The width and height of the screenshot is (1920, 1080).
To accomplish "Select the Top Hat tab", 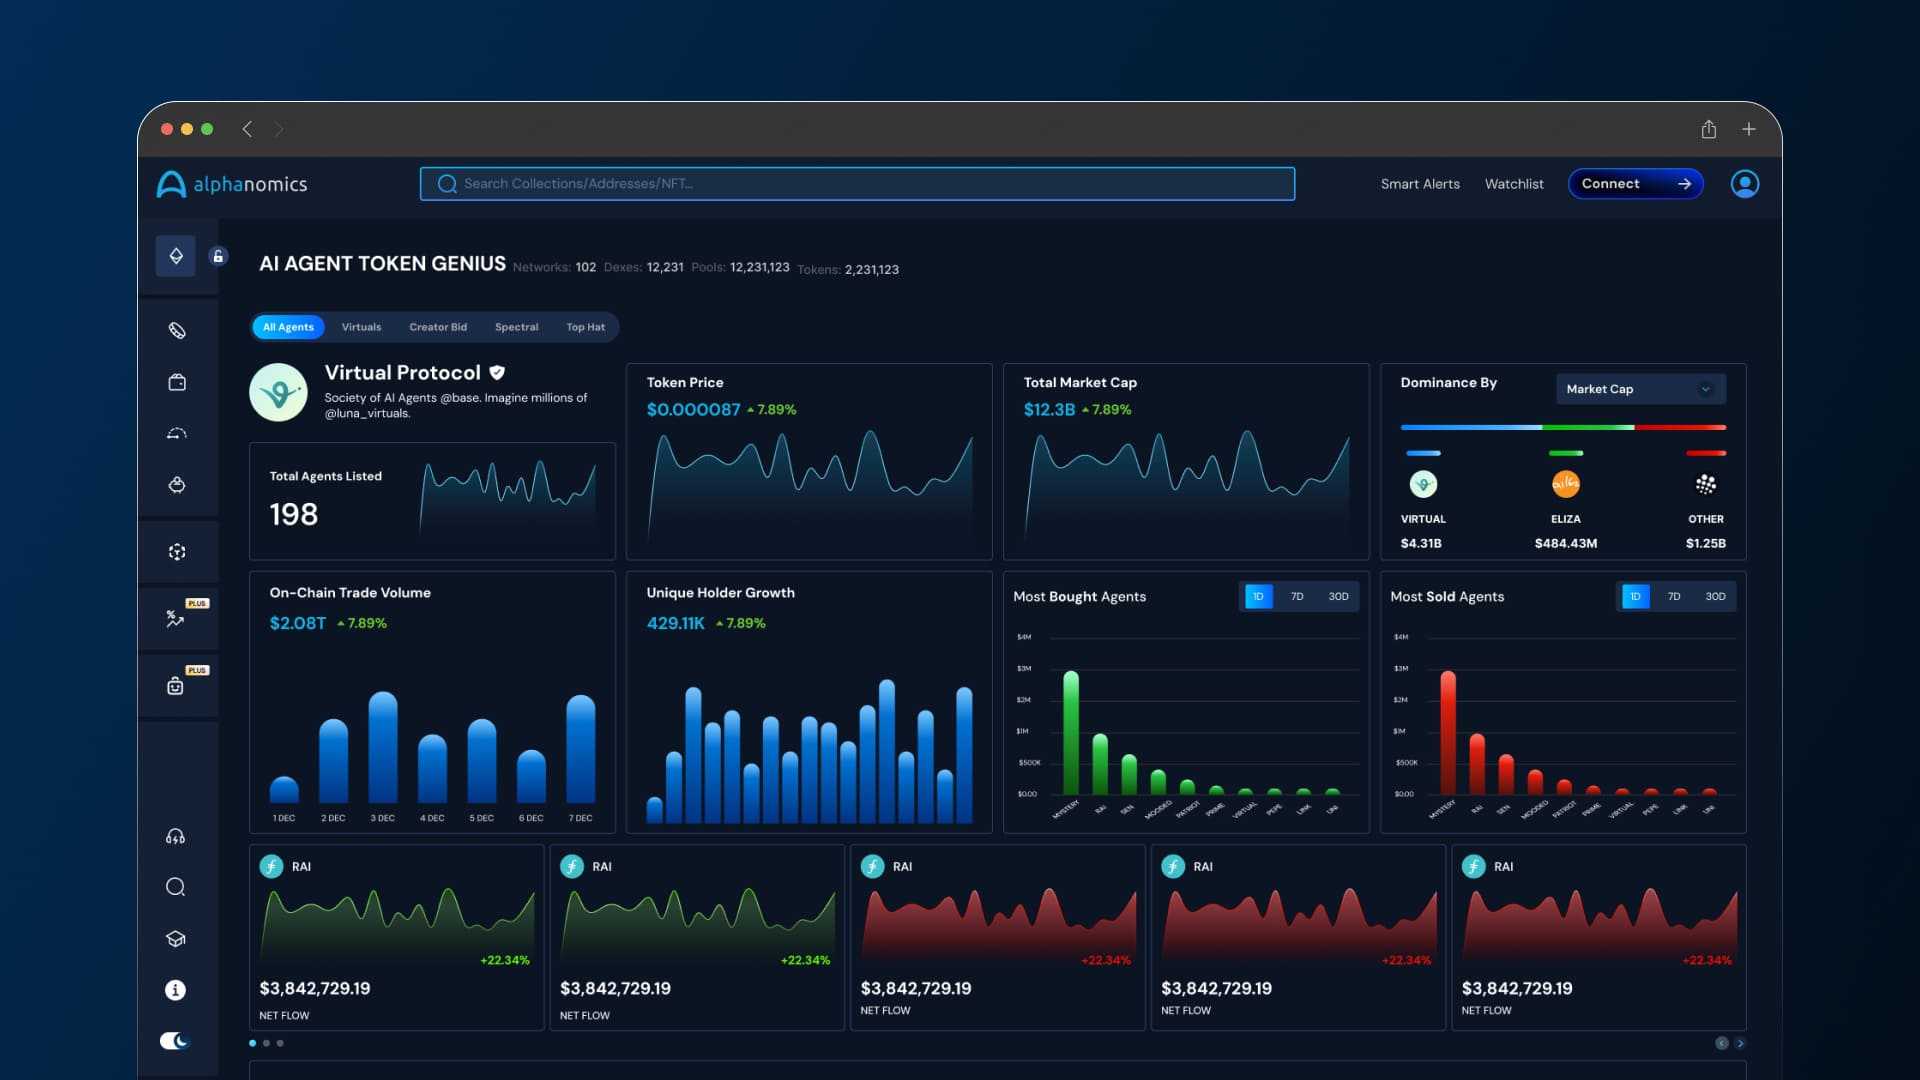I will pos(585,327).
